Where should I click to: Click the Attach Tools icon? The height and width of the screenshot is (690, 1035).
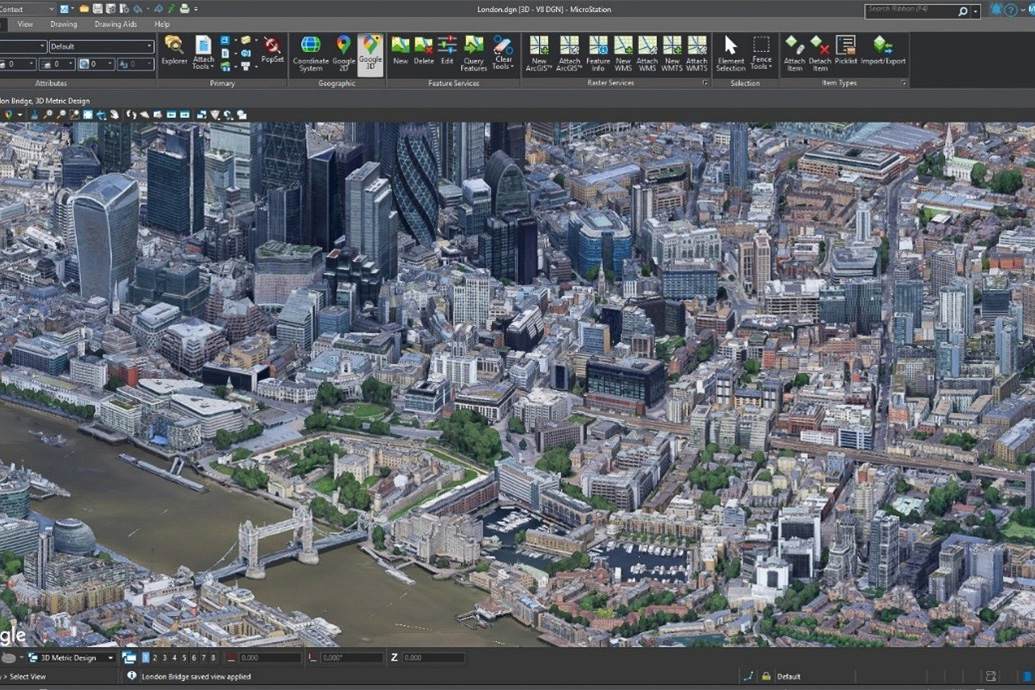pos(203,48)
